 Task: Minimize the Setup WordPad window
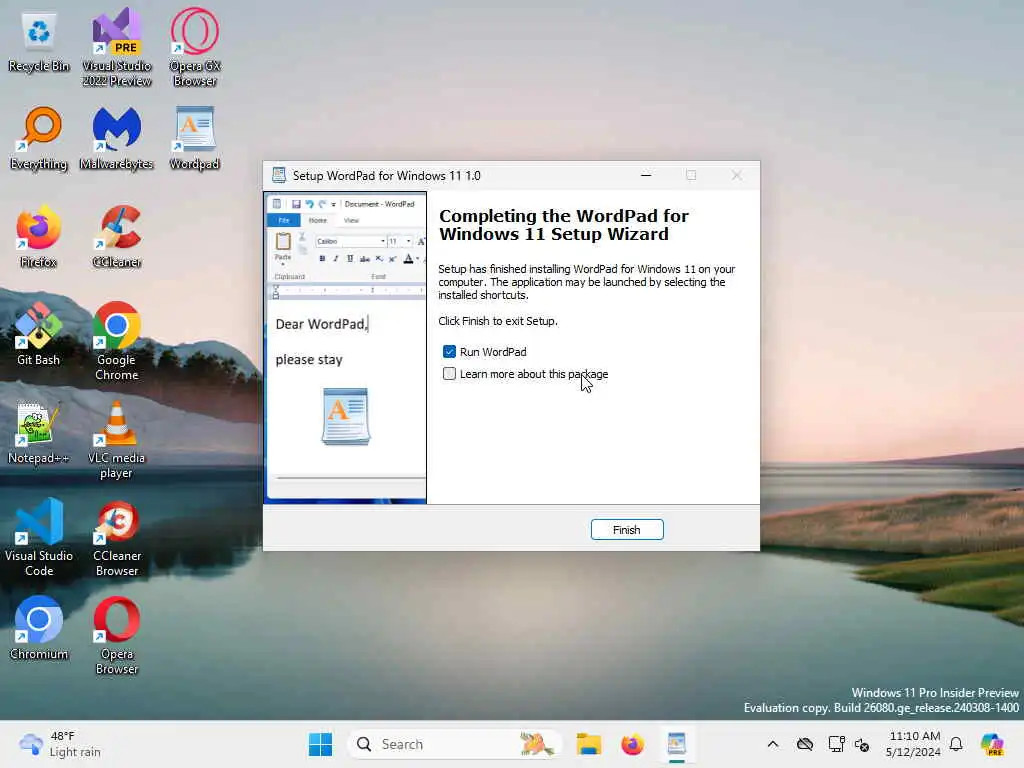pos(646,175)
